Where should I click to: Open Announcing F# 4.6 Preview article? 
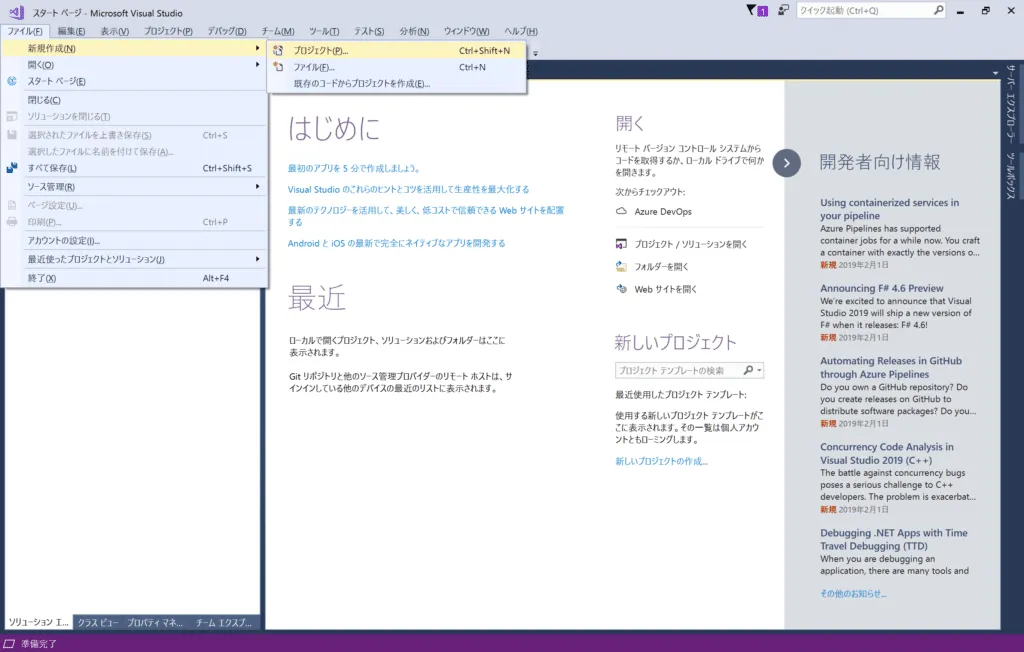point(882,288)
